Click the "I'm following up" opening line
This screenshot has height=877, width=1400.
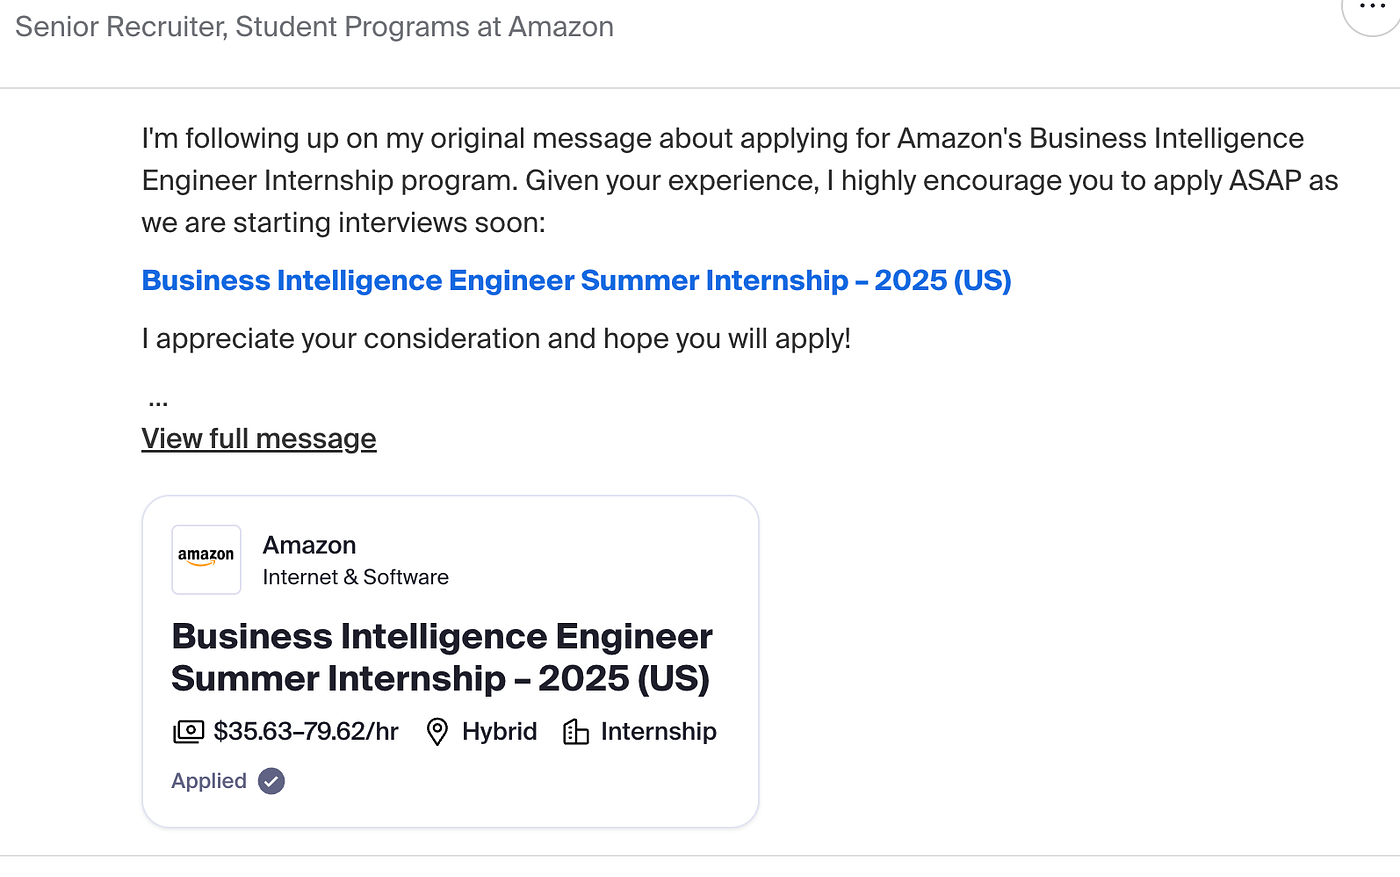click(x=722, y=138)
